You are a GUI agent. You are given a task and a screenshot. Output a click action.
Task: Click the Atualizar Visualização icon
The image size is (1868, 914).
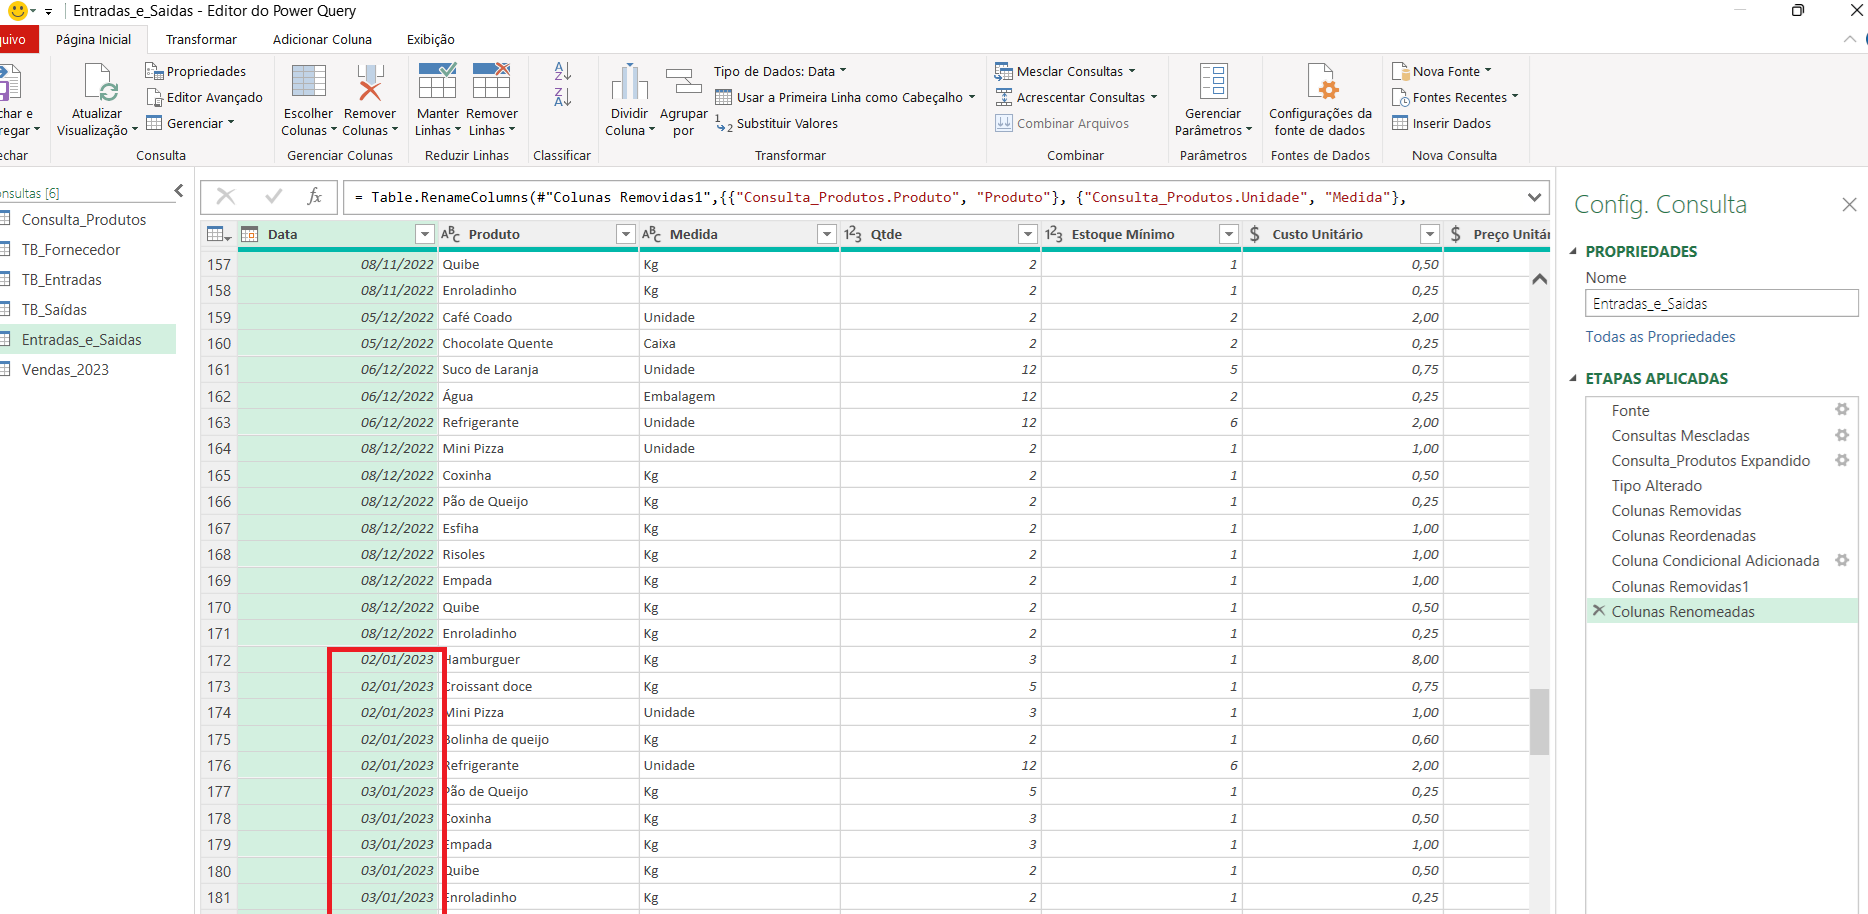pyautogui.click(x=100, y=82)
